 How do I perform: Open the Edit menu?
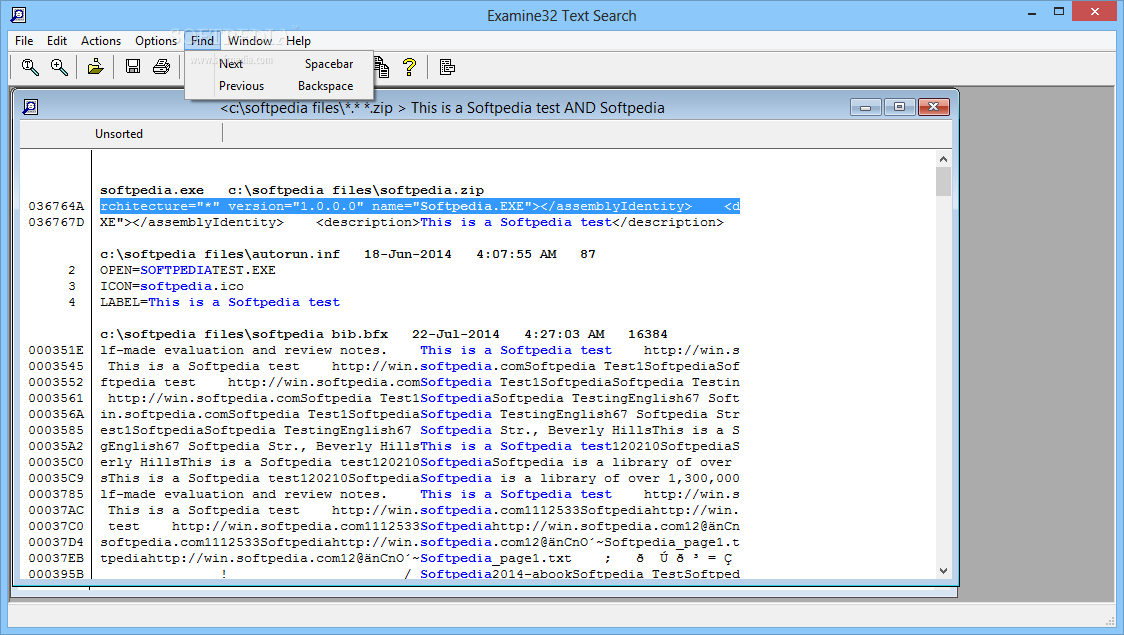[57, 41]
